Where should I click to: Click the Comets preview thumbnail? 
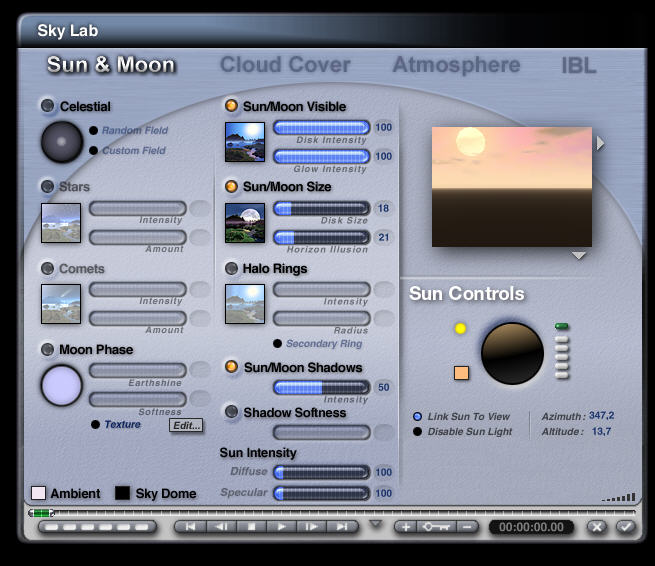click(61, 304)
